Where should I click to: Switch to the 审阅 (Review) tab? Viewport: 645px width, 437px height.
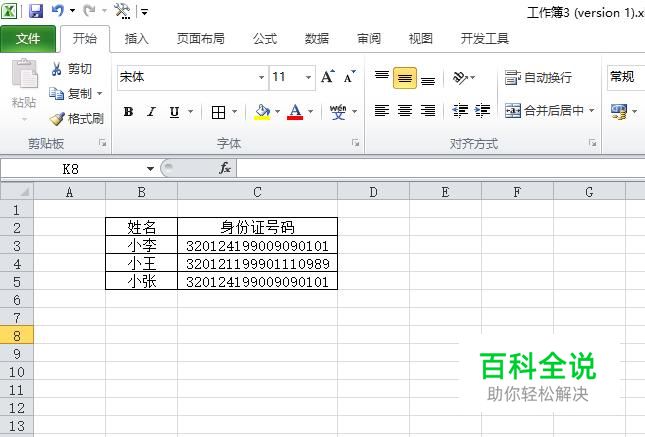369,39
